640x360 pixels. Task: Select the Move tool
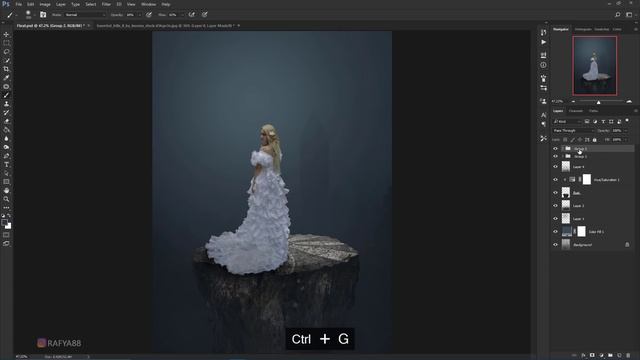pos(6,34)
